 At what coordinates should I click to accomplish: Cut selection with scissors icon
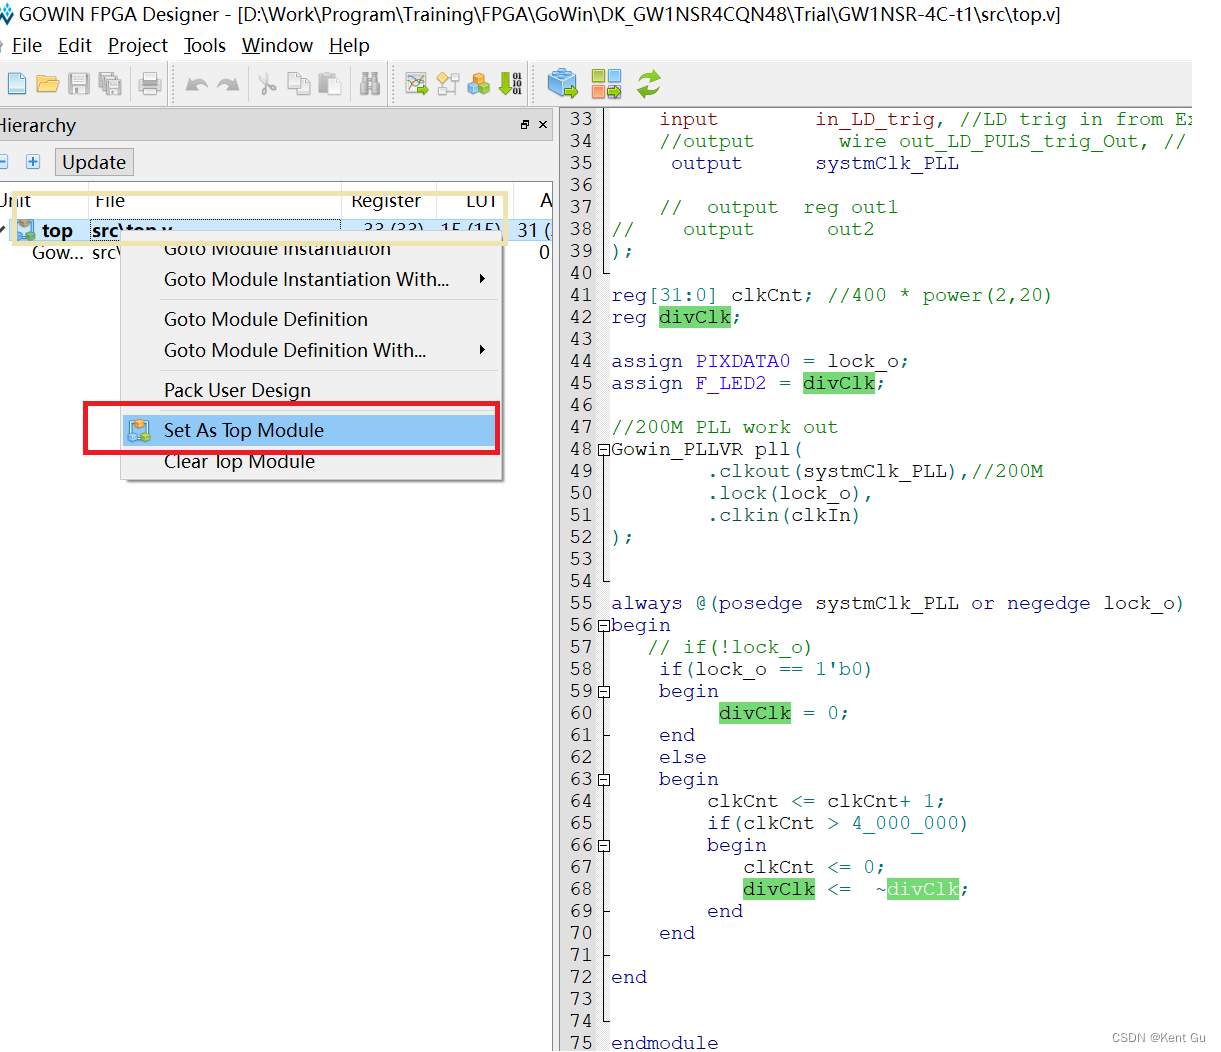pyautogui.click(x=267, y=84)
